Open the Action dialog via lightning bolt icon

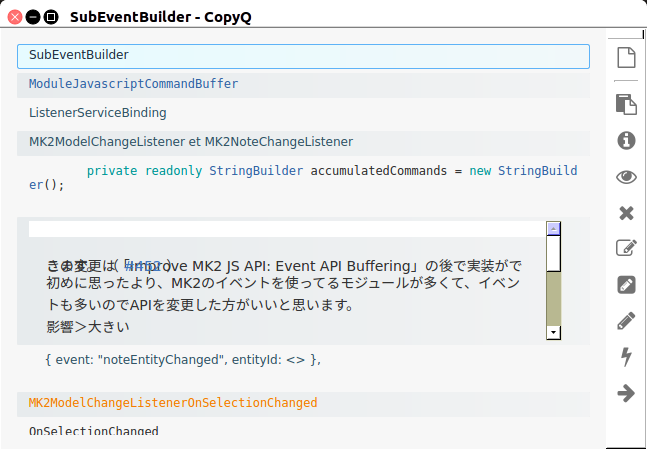click(626, 357)
